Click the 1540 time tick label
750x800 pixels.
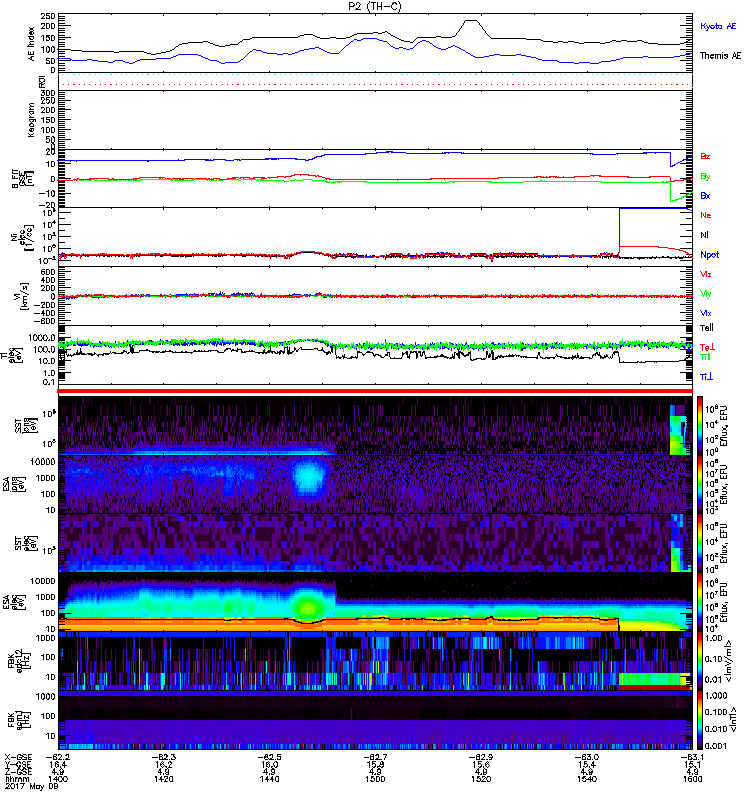pos(587,779)
